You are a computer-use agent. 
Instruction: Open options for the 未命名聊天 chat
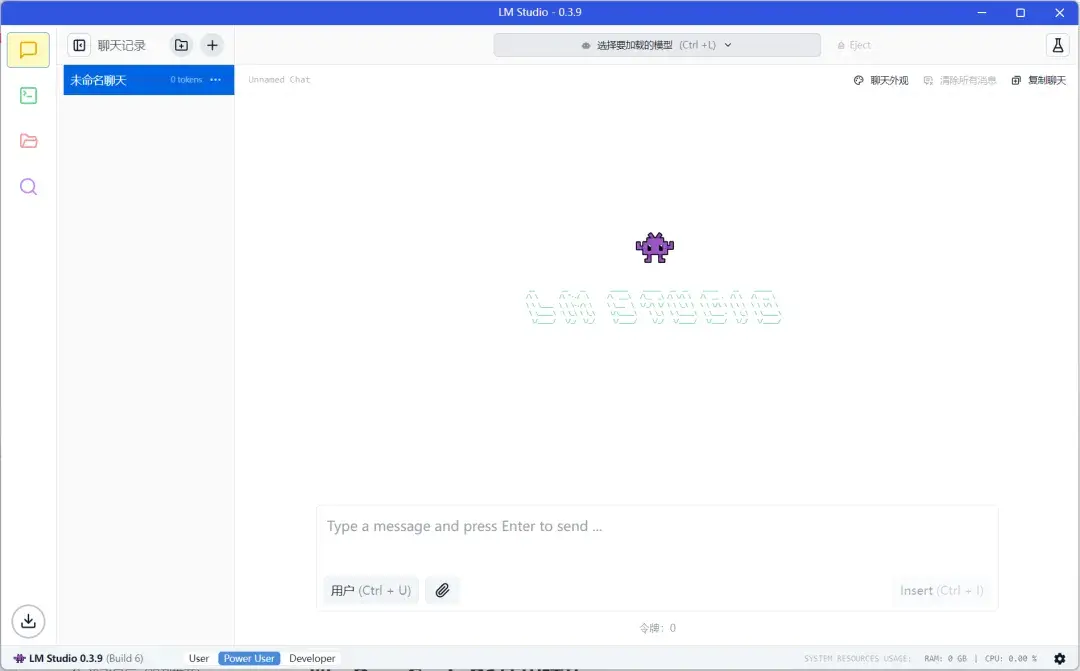[216, 80]
